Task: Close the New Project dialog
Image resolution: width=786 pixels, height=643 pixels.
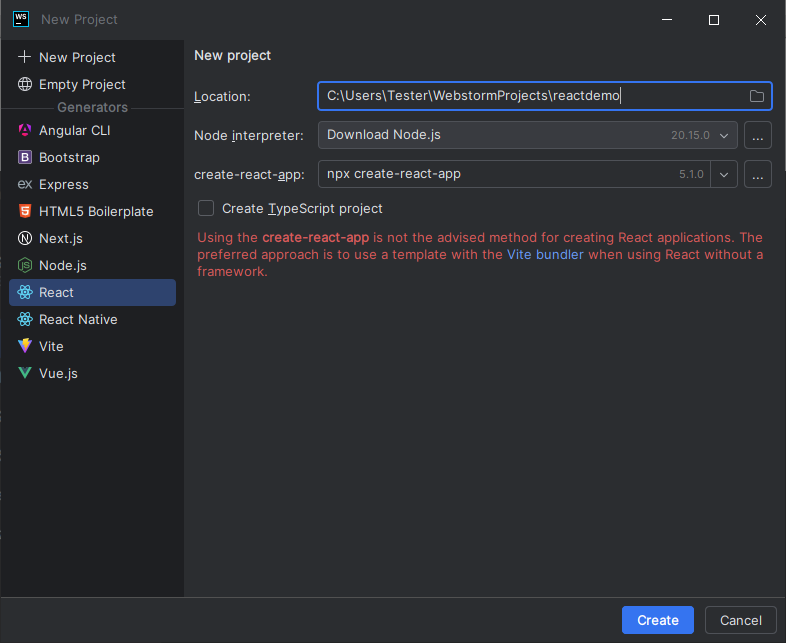Action: click(x=760, y=20)
